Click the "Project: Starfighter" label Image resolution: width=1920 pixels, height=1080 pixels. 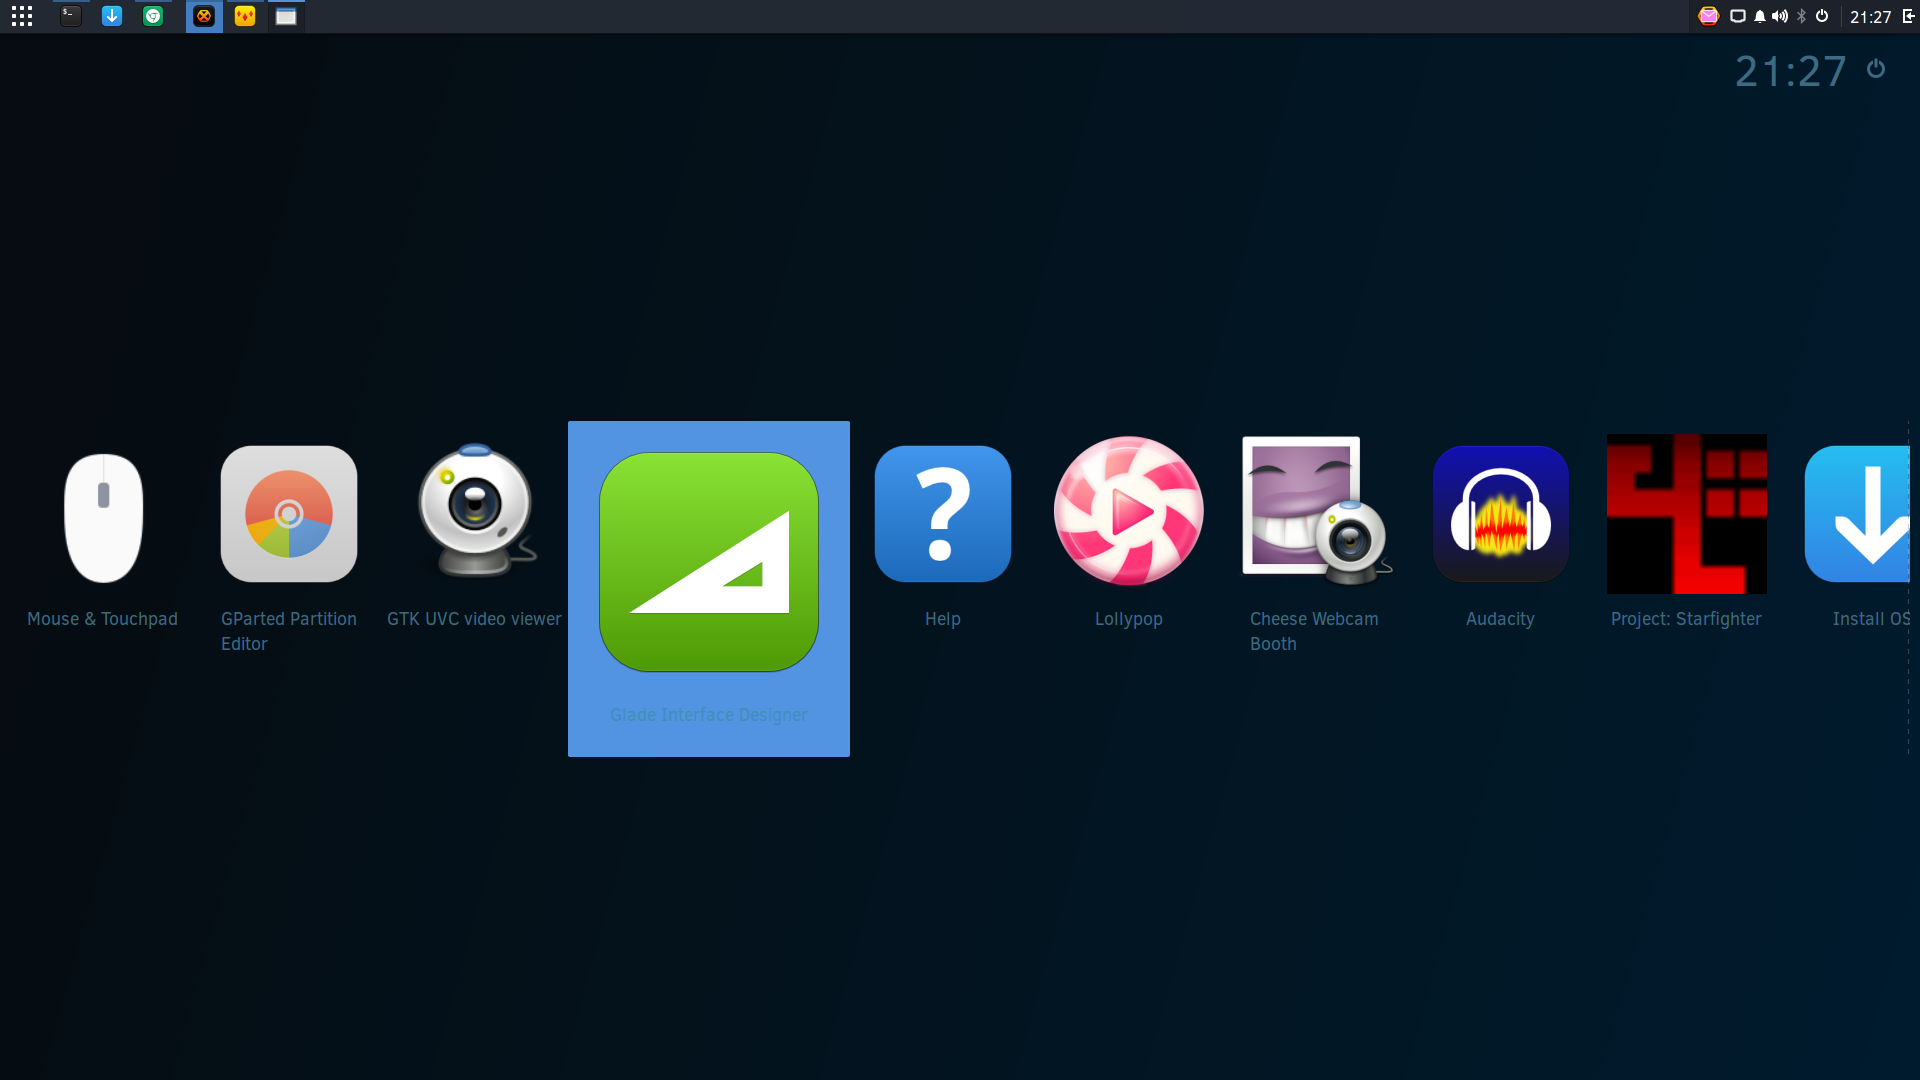[1686, 619]
